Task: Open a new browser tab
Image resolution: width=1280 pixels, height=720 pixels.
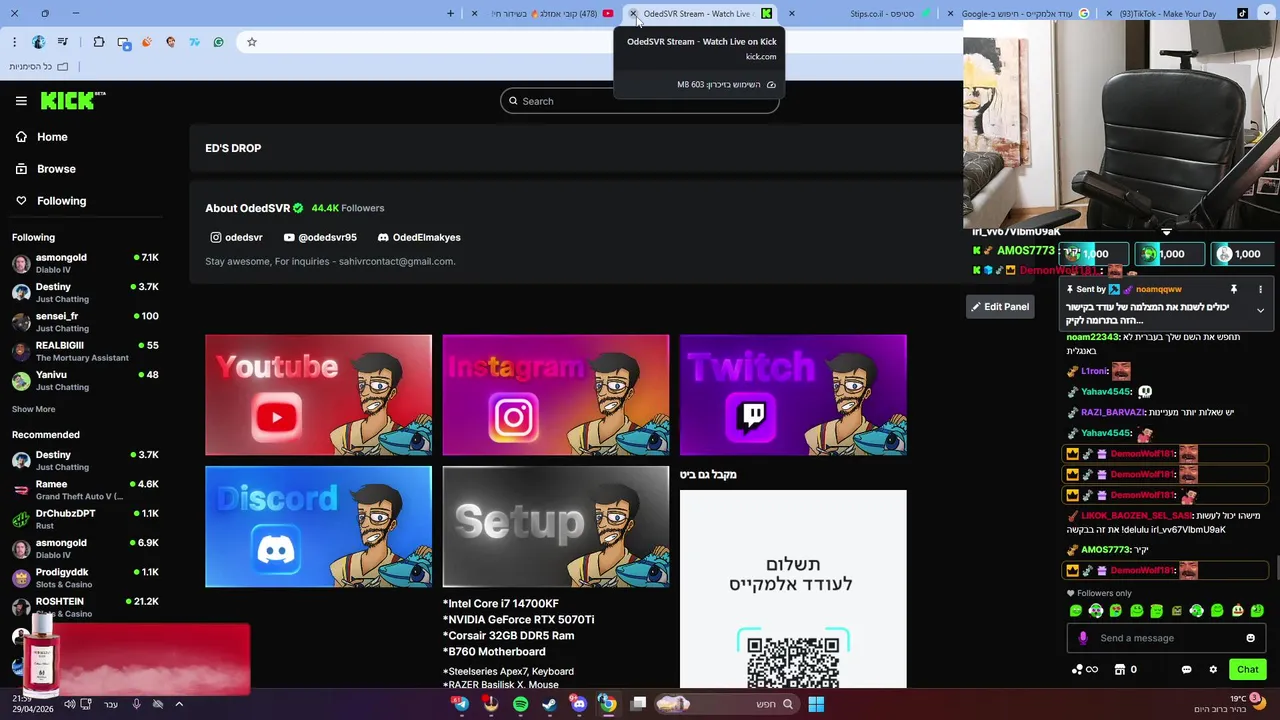Action: 450,14
